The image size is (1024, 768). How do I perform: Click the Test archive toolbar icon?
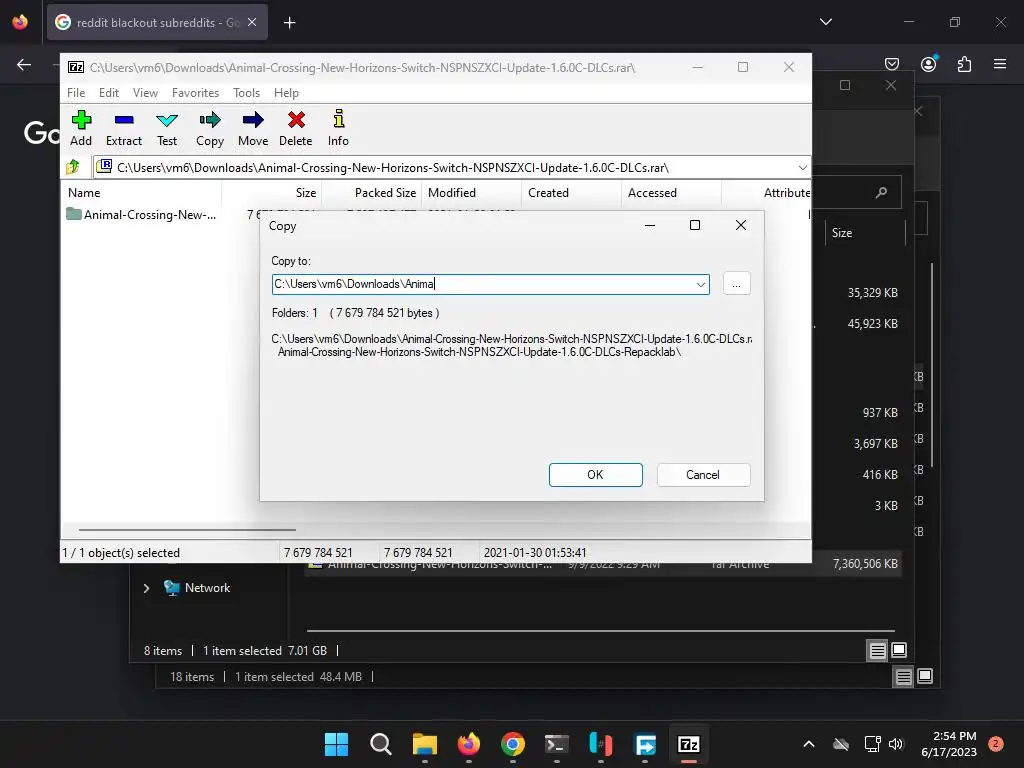tap(167, 128)
